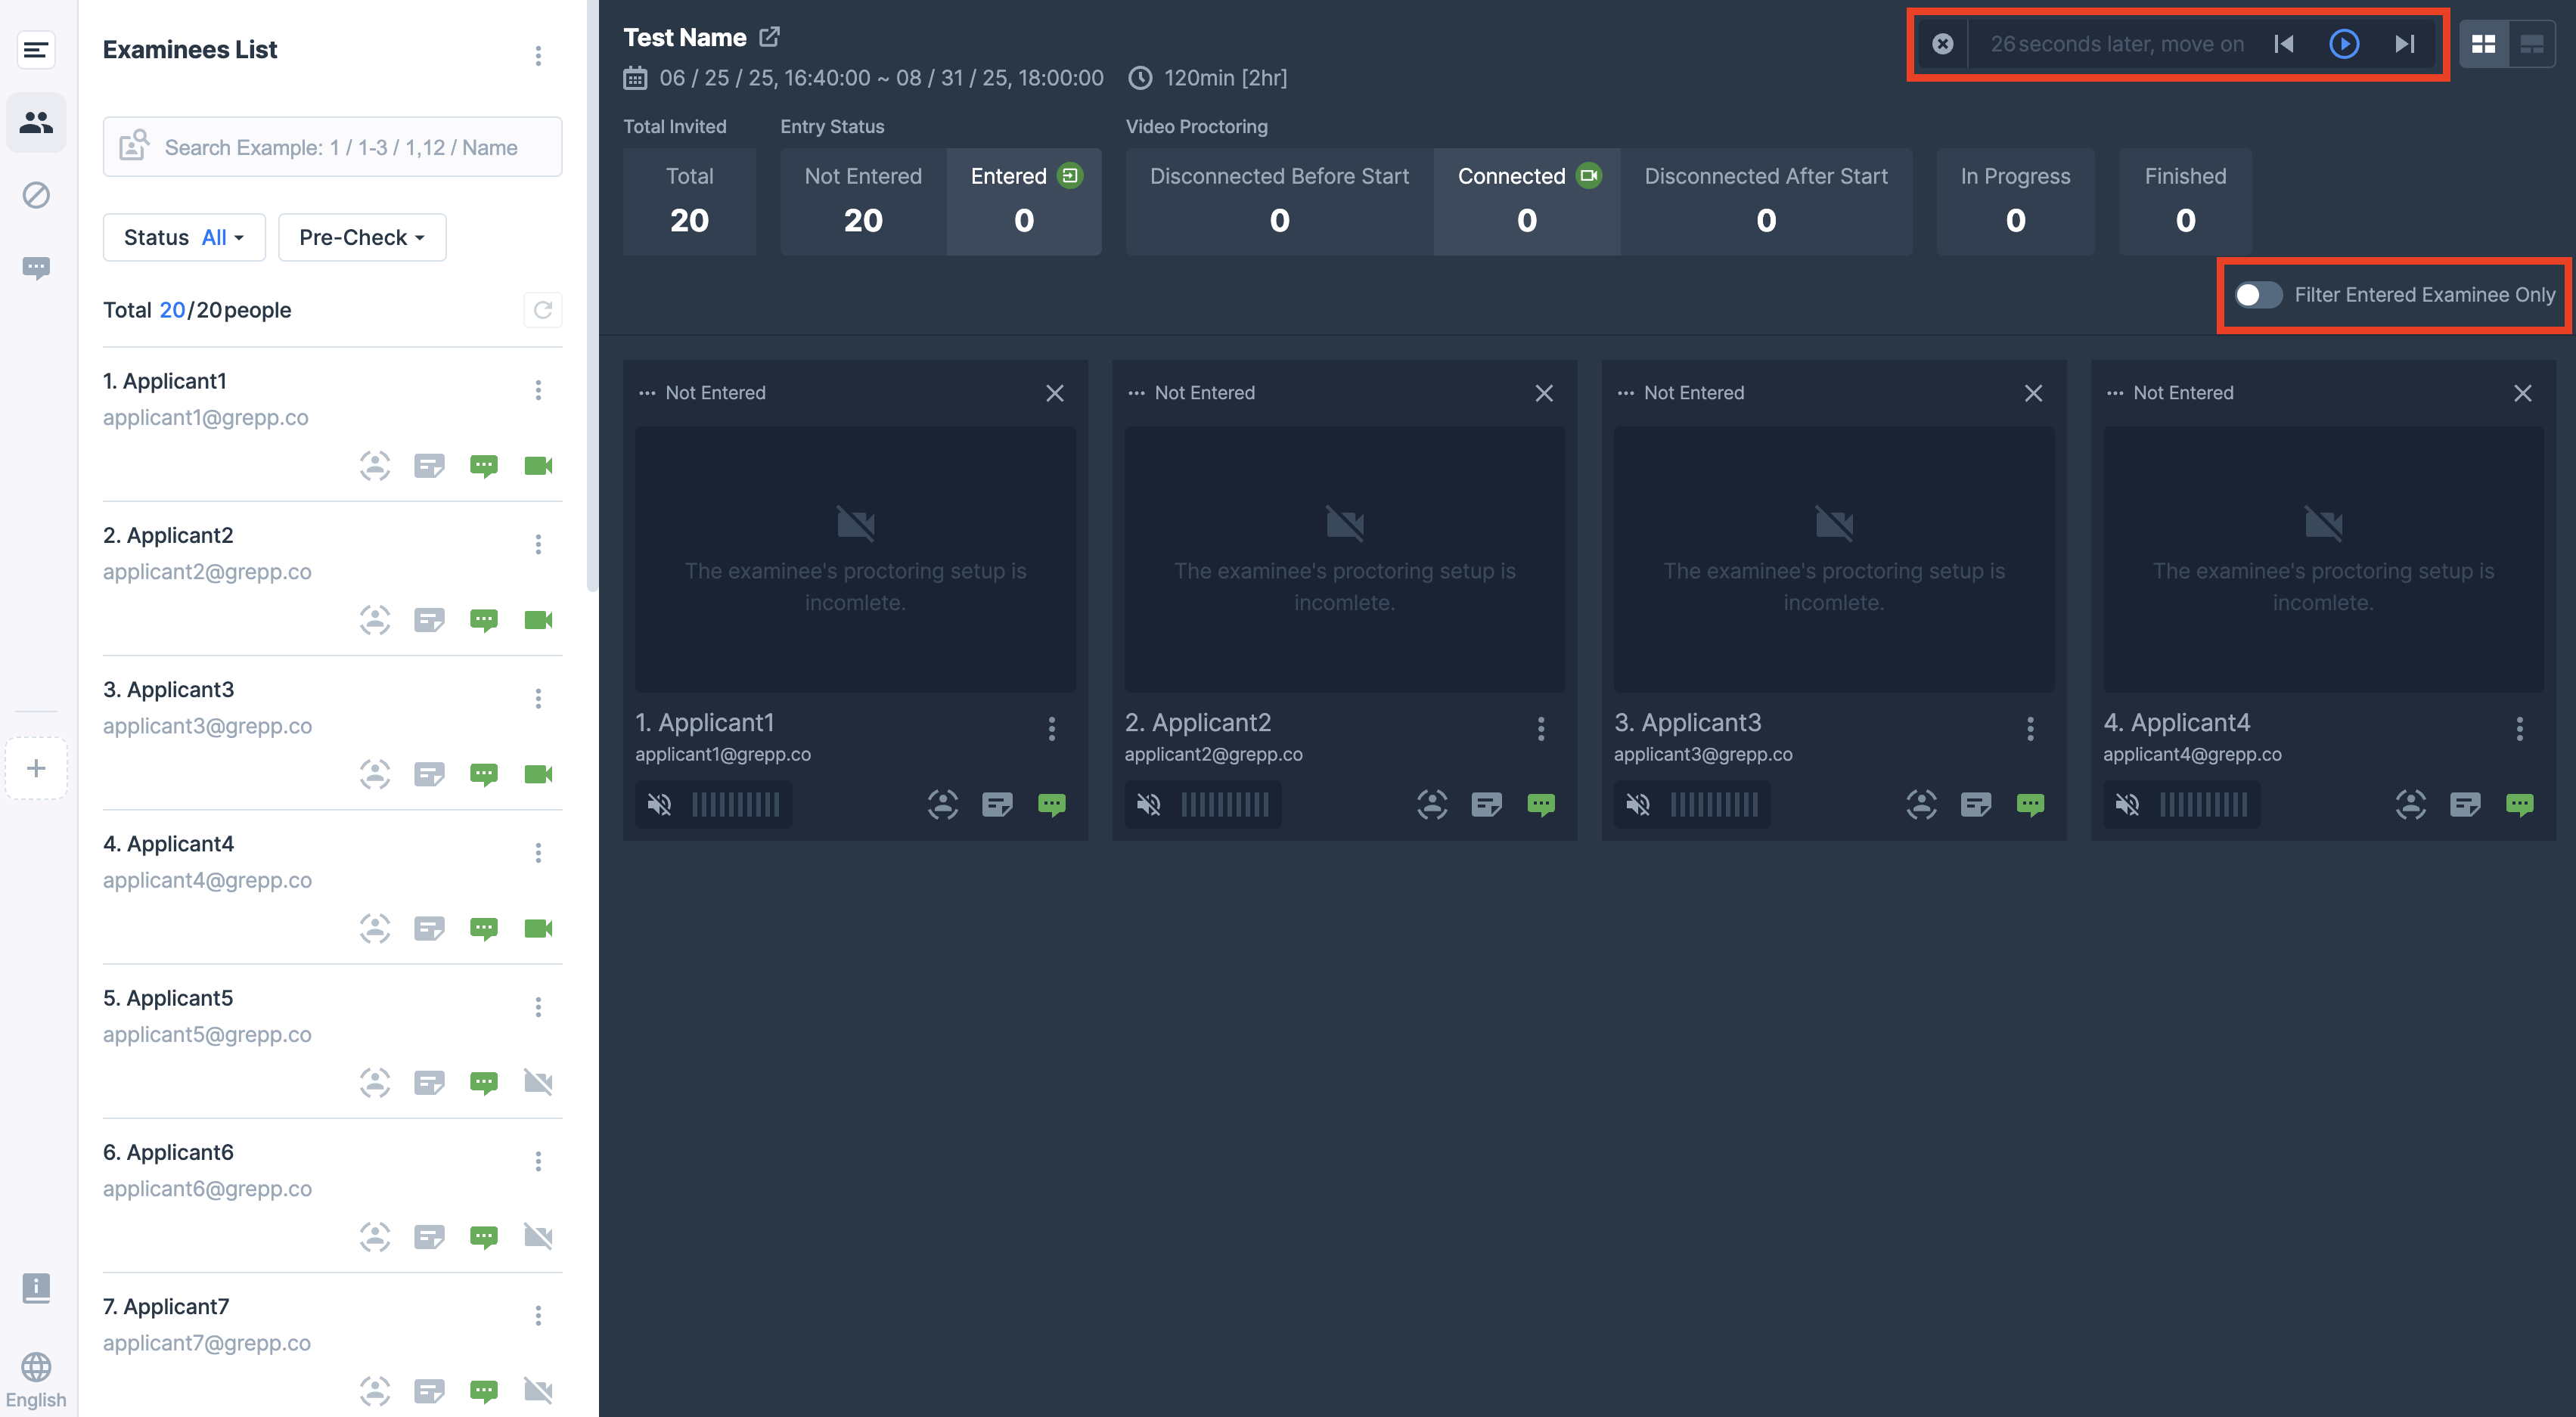Image resolution: width=2576 pixels, height=1417 pixels.
Task: Cancel the auto move-on timer
Action: [1942, 44]
